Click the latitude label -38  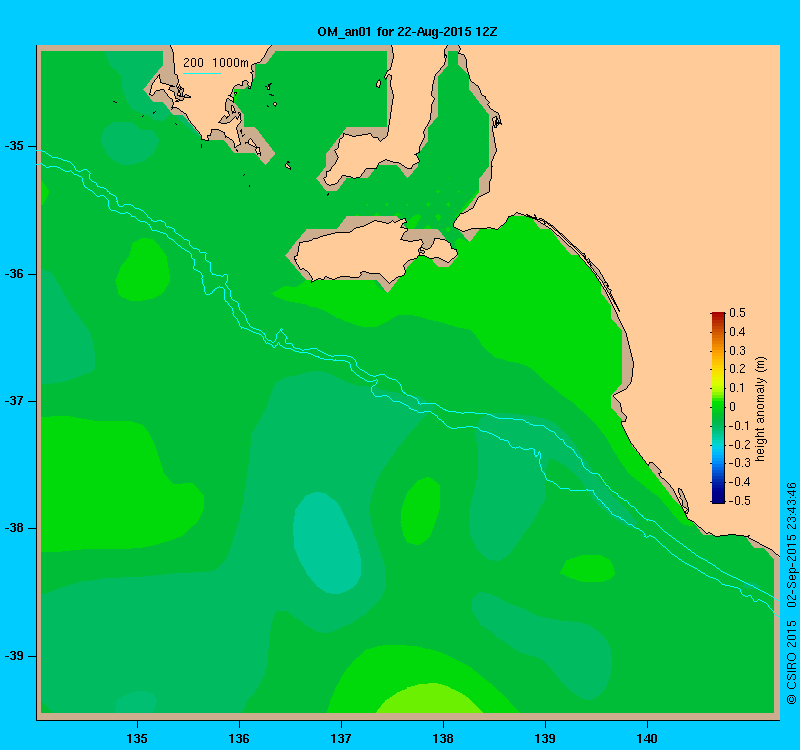tap(14, 528)
